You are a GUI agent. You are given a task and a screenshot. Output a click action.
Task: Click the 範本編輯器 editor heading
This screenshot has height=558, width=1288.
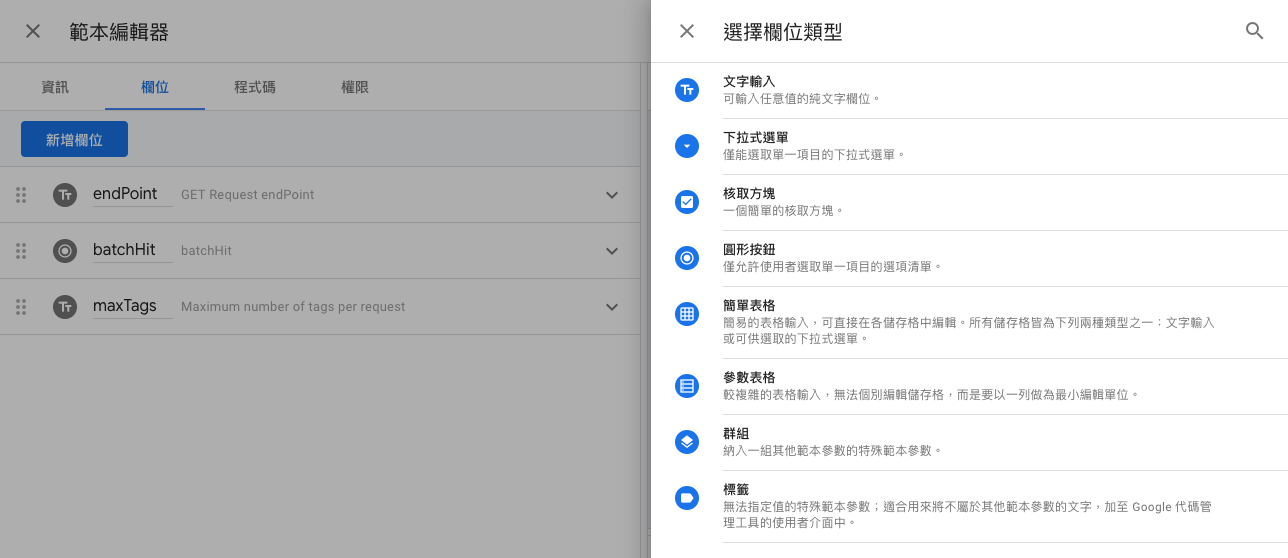point(119,32)
